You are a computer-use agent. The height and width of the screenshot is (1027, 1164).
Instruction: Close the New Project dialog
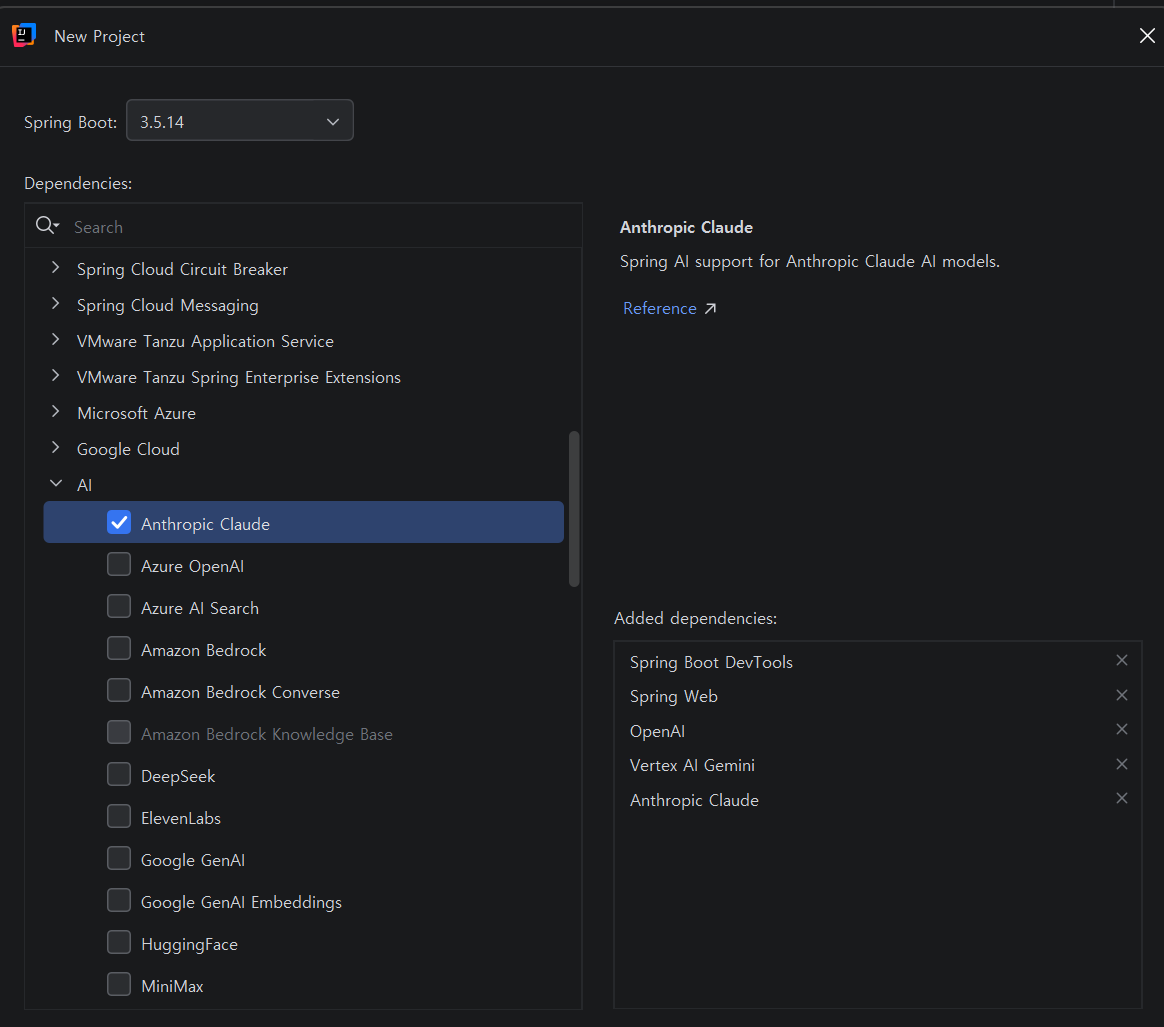coord(1147,36)
